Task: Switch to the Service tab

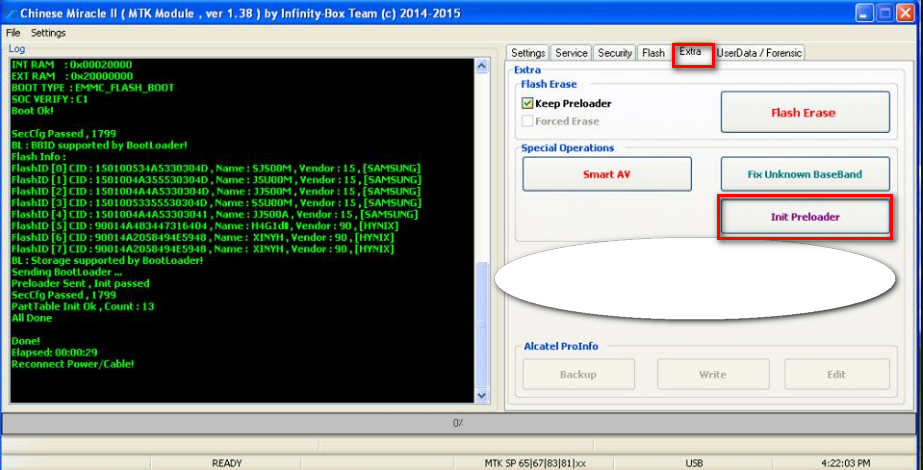Action: coord(571,53)
